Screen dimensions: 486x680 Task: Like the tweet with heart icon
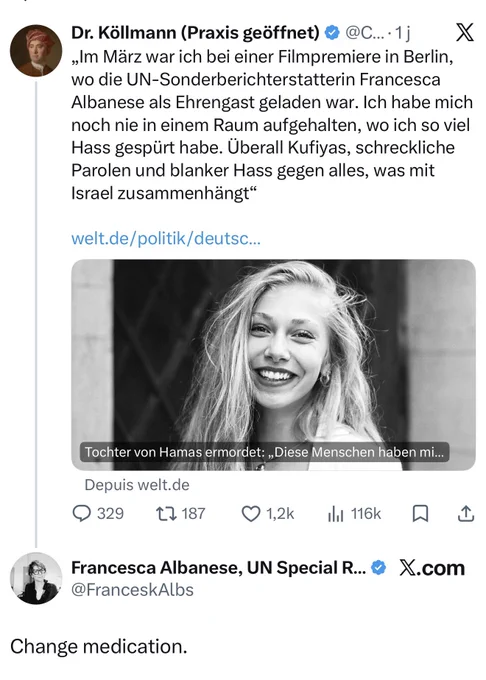251,514
